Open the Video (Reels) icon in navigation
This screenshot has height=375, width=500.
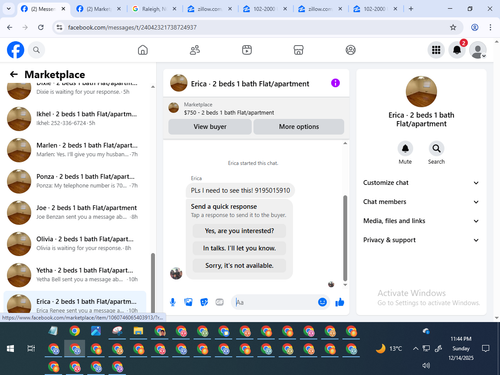(x=247, y=50)
